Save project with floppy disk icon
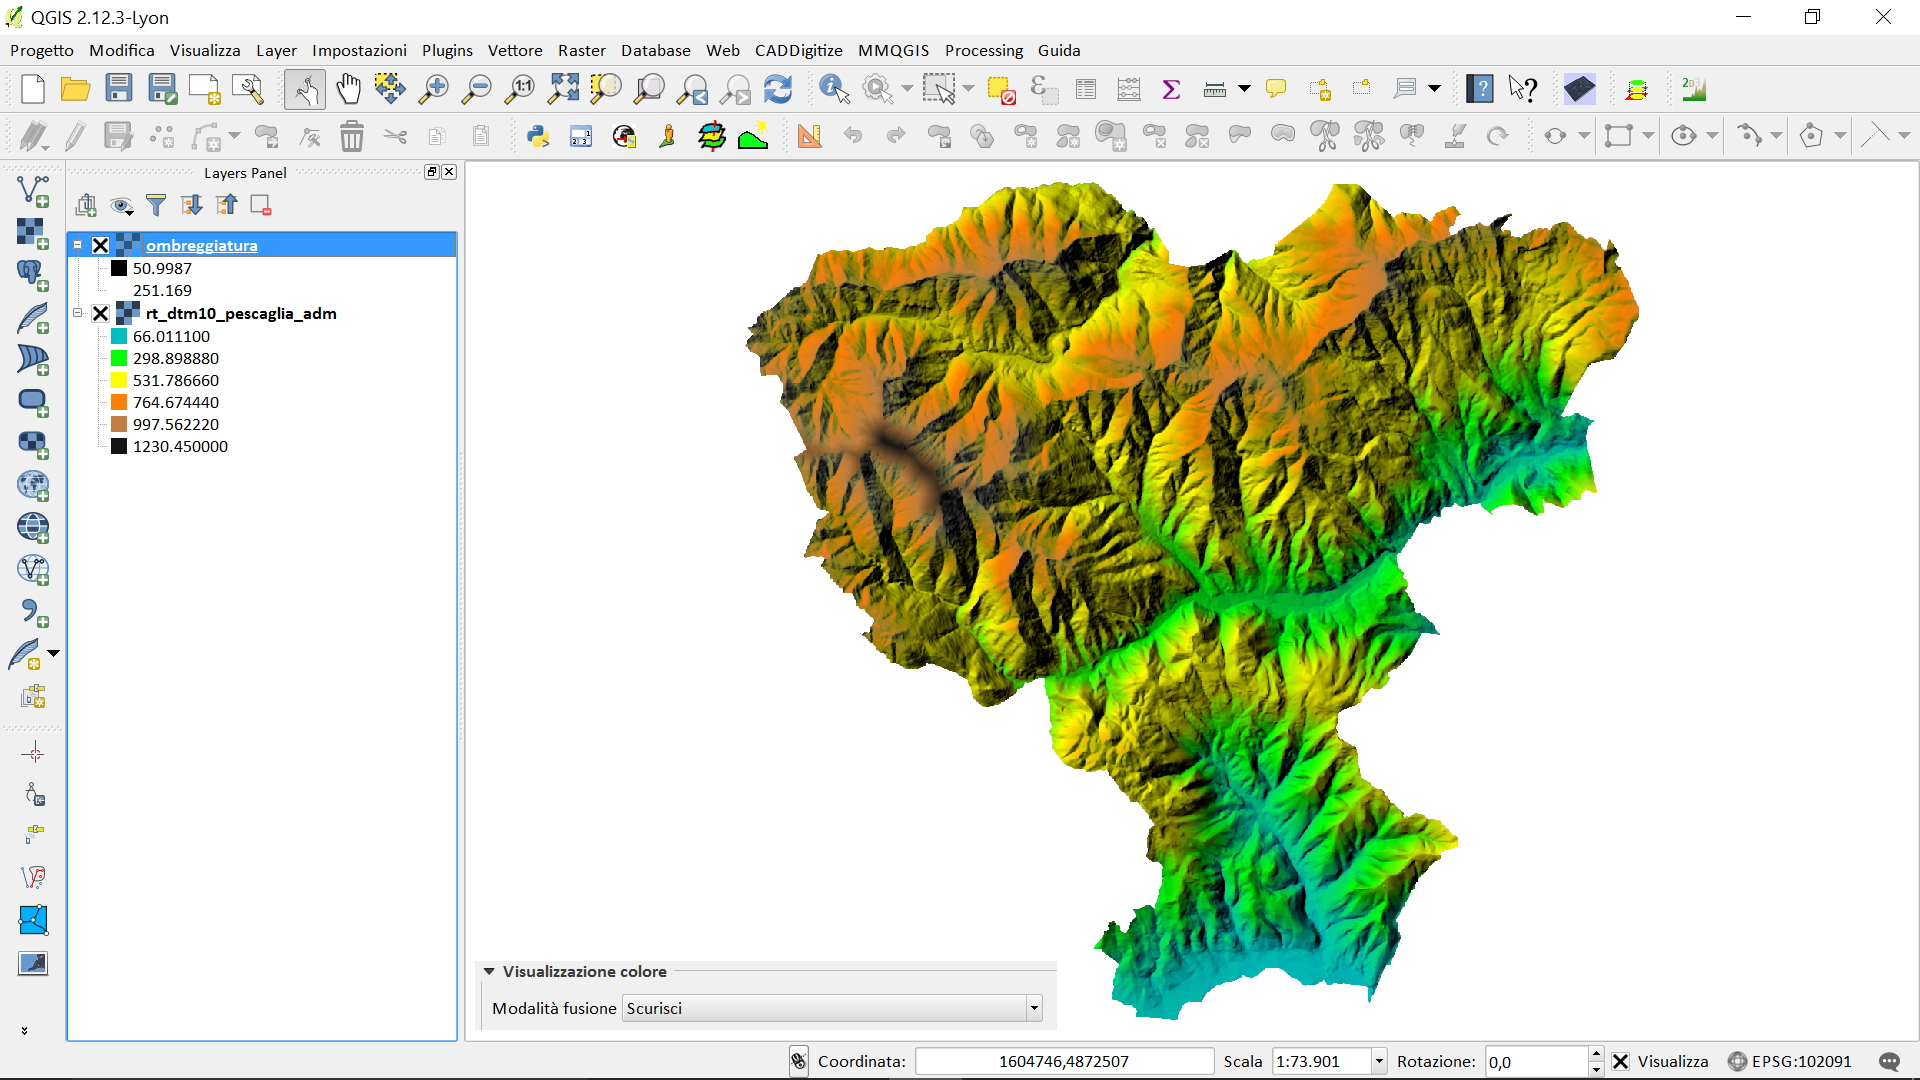The image size is (1920, 1080). coord(119,89)
